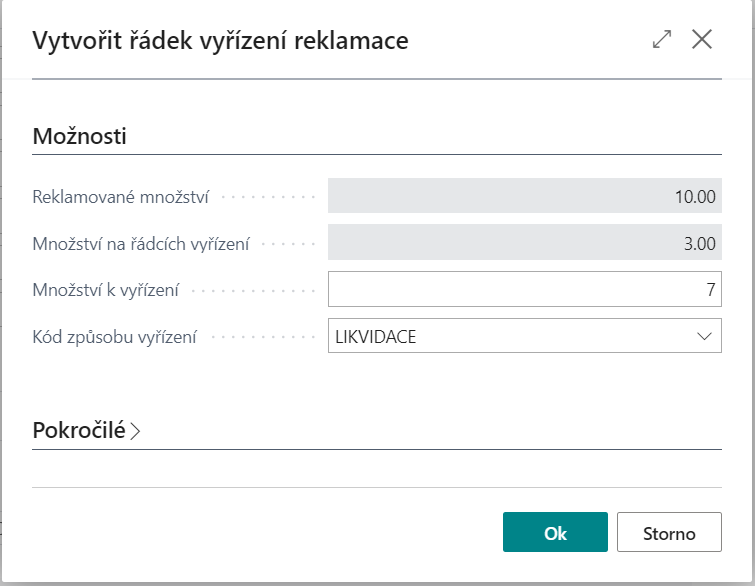Click the Kód způsobu vyřízení label
Screen dimensions: 755x586
(115, 337)
